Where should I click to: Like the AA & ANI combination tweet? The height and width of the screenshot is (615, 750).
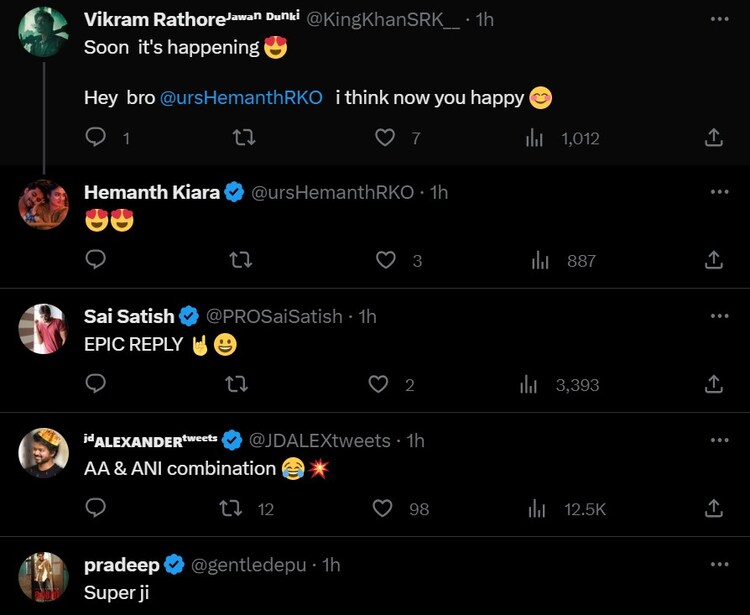click(x=382, y=509)
